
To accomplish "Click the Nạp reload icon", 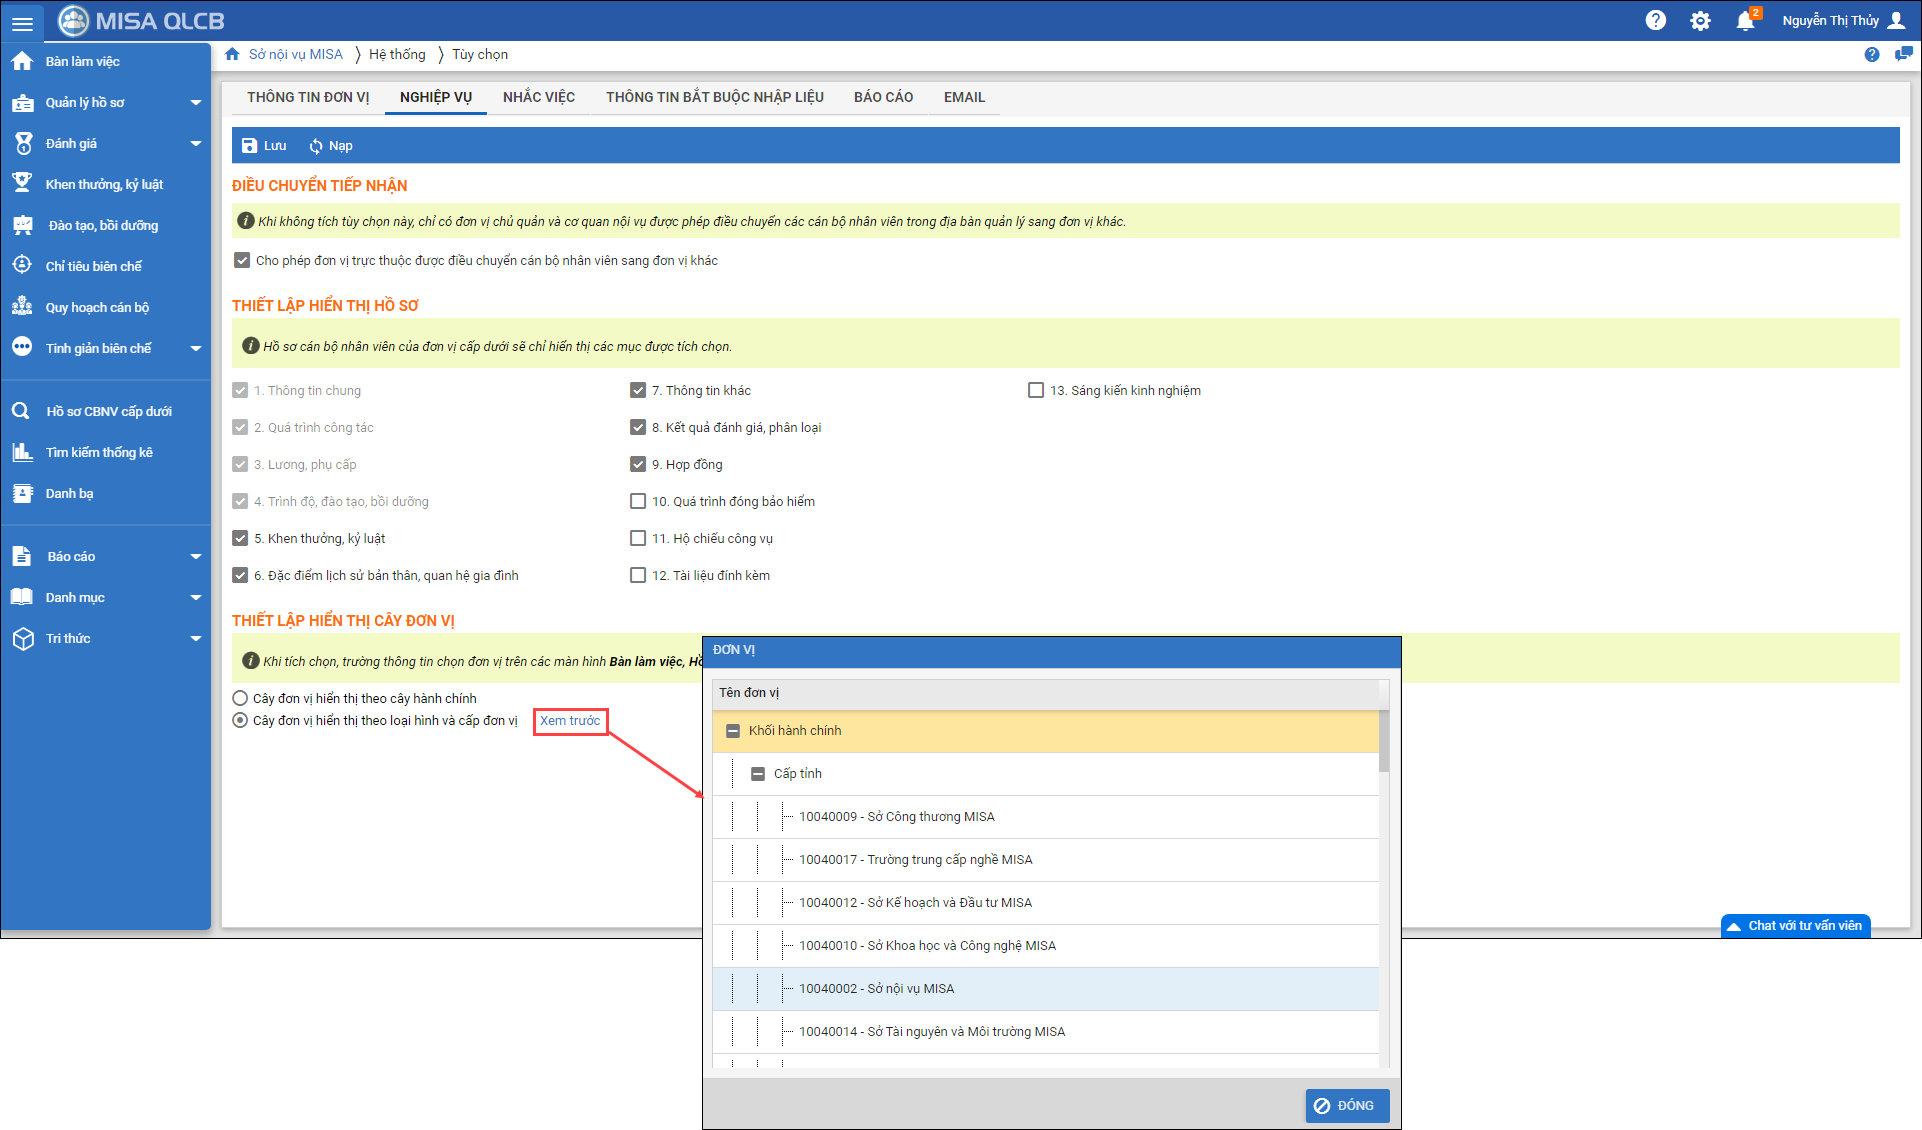I will (316, 146).
